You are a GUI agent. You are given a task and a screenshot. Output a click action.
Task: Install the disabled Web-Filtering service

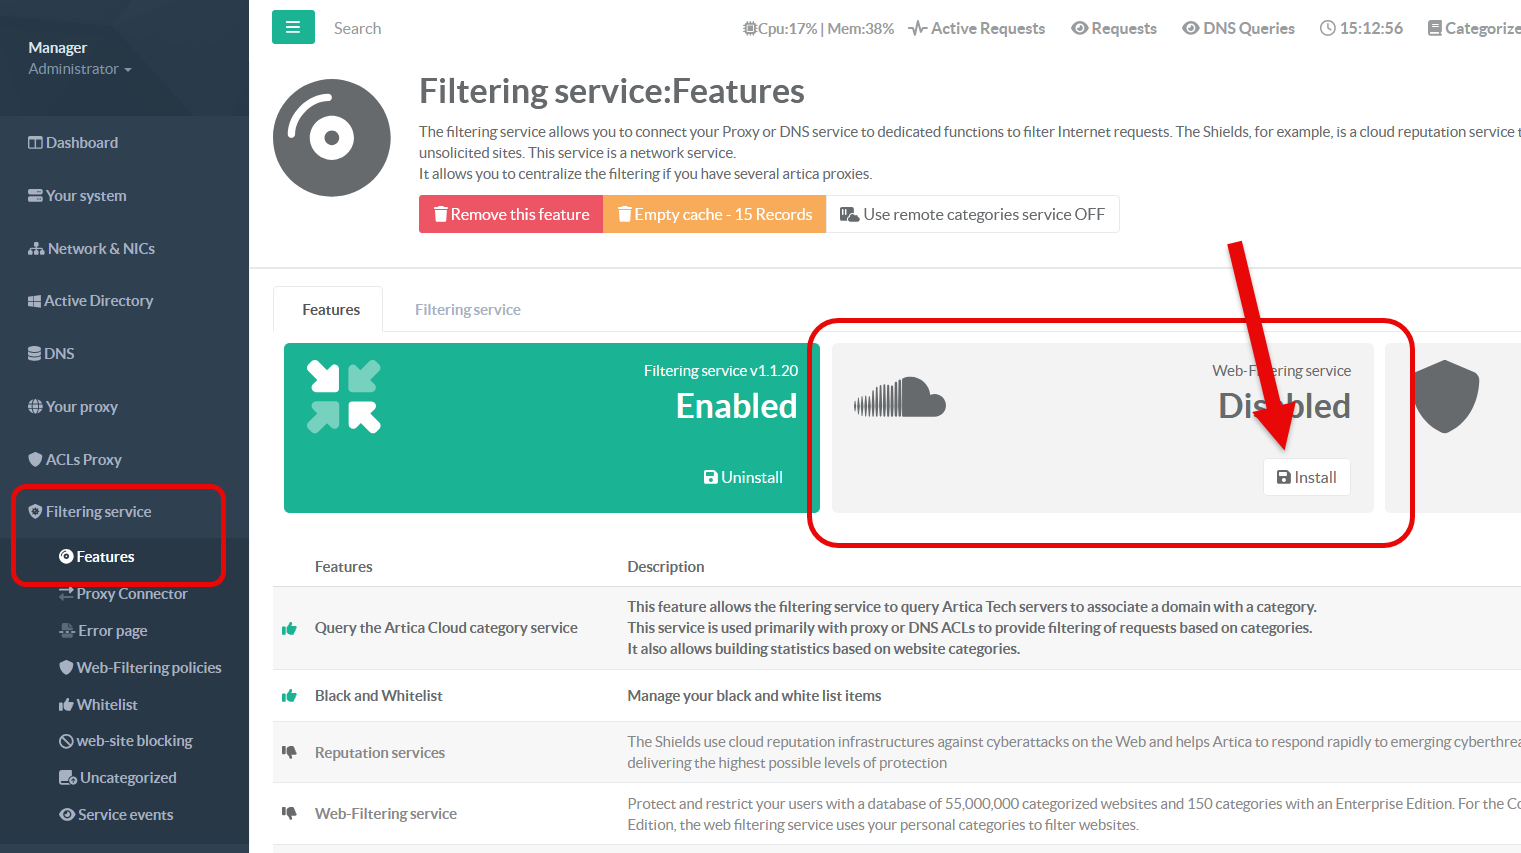1306,477
